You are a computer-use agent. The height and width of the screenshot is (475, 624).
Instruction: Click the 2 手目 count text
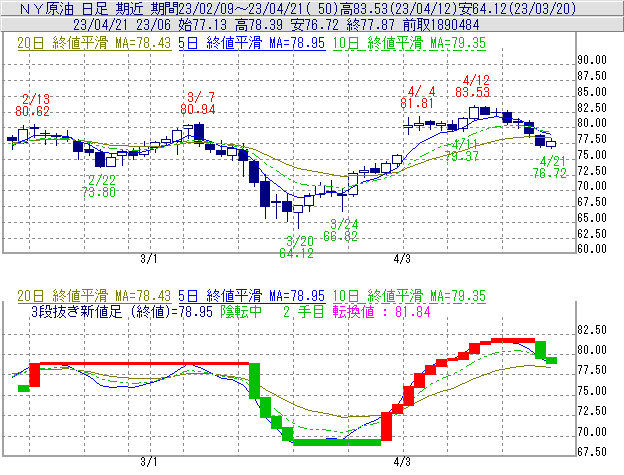[x=304, y=311]
